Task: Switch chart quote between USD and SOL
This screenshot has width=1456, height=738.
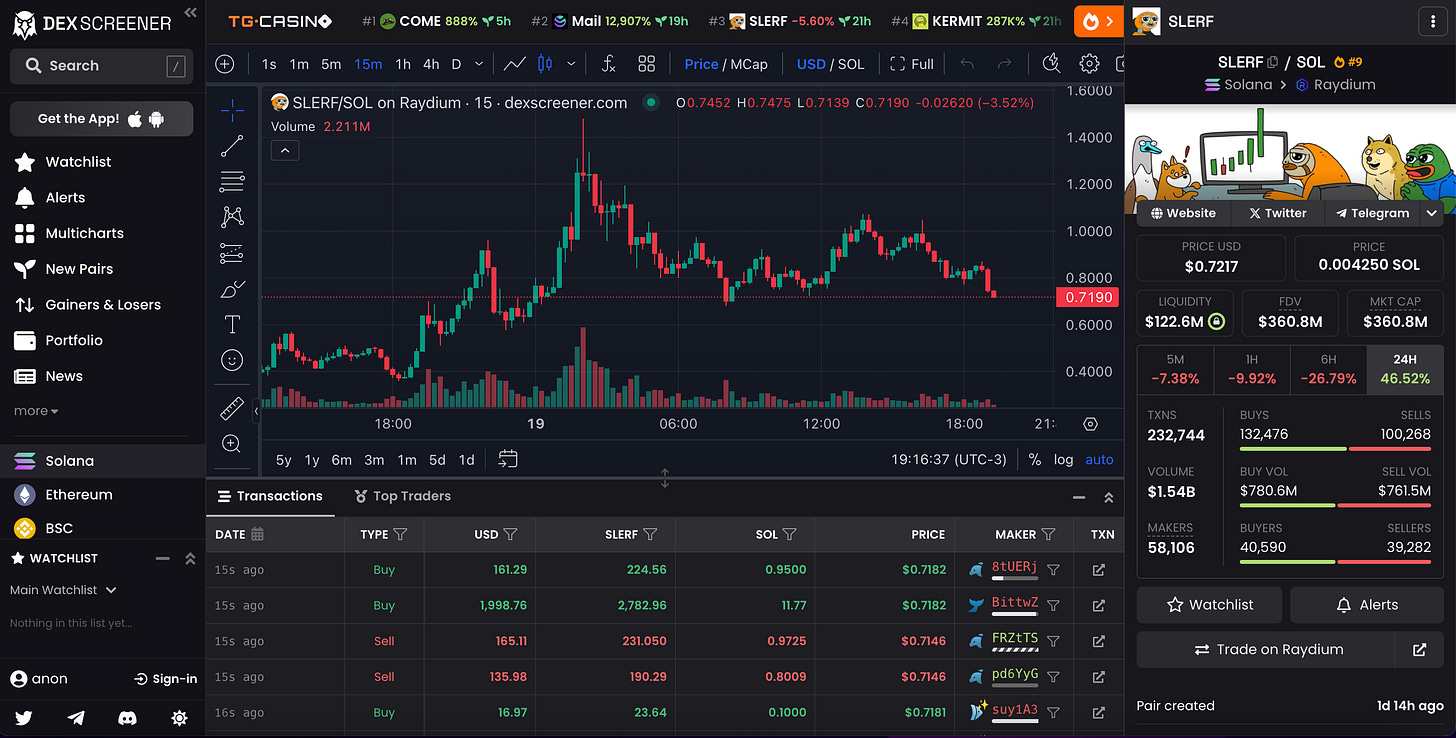Action: (x=830, y=64)
